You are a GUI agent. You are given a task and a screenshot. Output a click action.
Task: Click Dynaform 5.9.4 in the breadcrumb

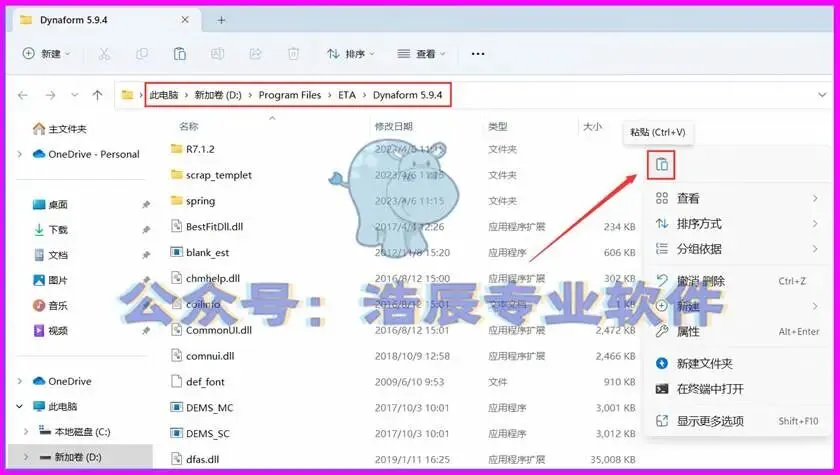[x=408, y=95]
